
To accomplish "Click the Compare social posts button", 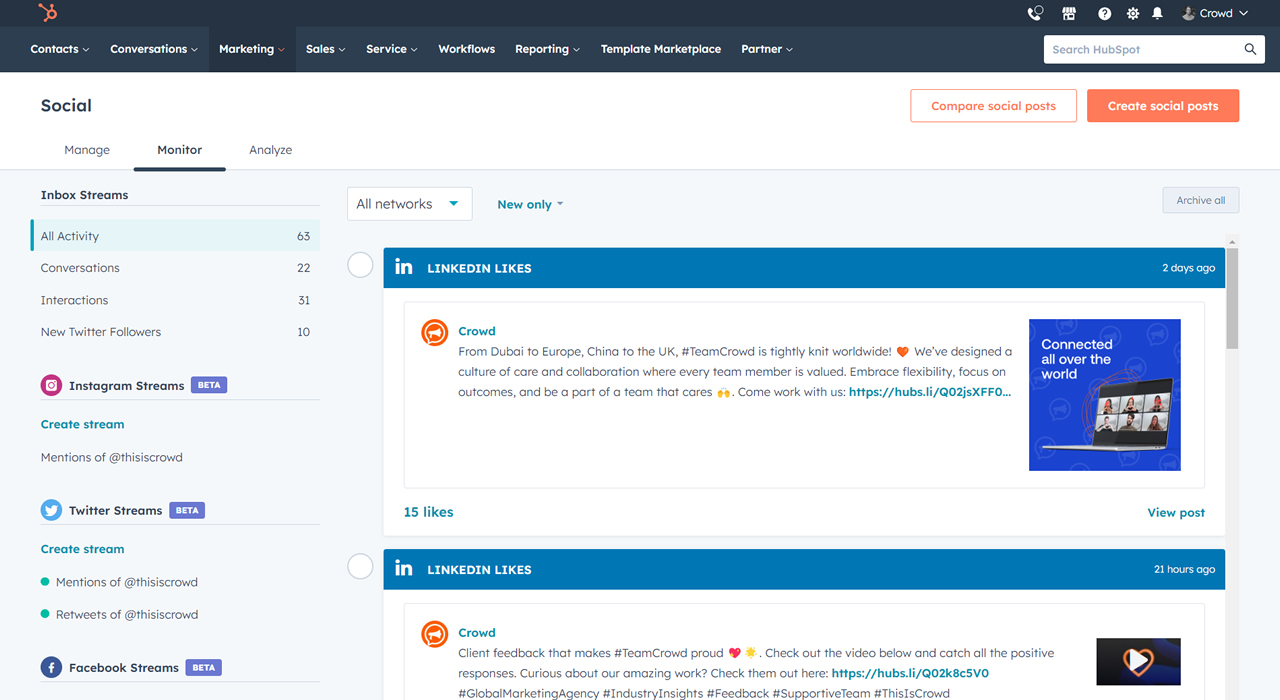I will click(993, 106).
